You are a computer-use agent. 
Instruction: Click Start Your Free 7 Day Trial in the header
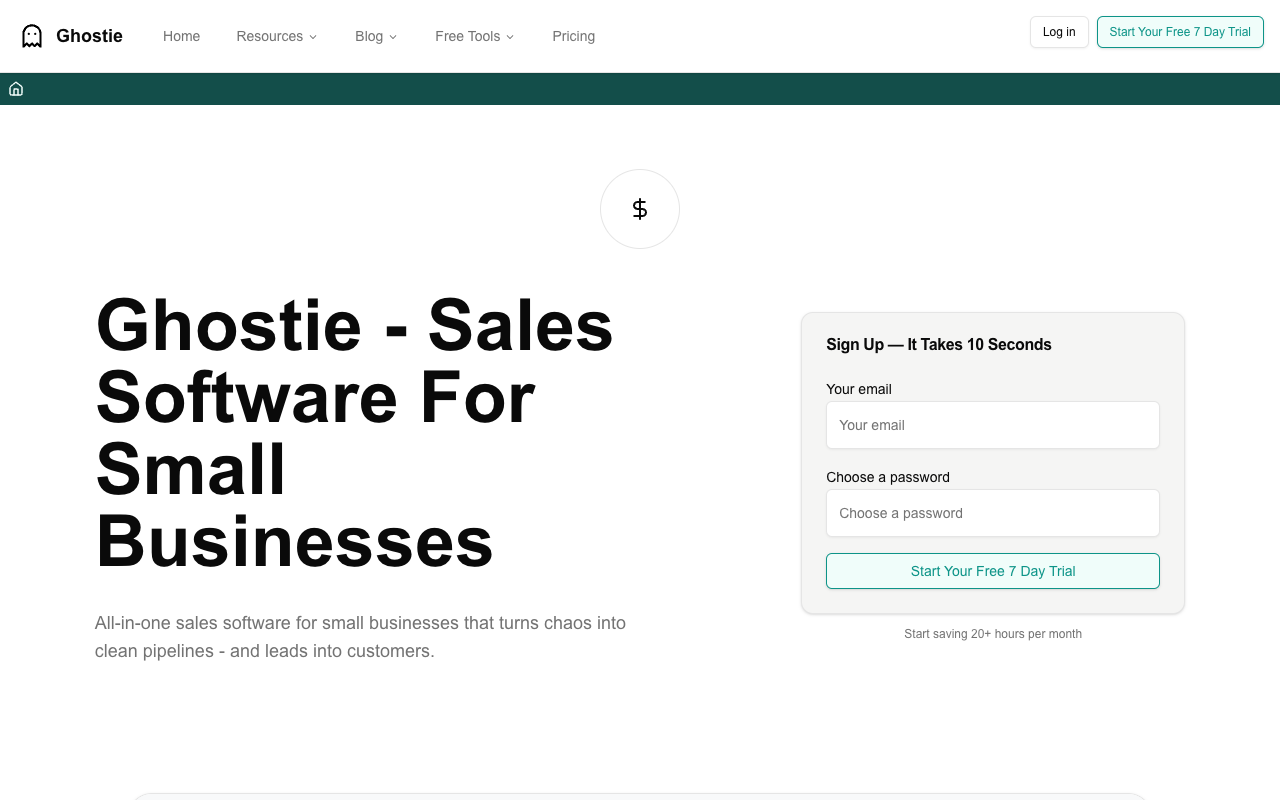1180,32
